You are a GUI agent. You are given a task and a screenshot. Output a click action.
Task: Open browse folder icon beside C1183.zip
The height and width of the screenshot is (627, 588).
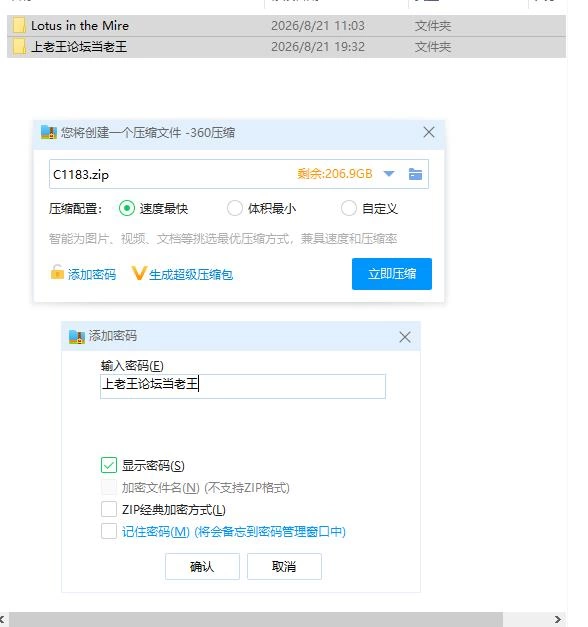coord(415,174)
